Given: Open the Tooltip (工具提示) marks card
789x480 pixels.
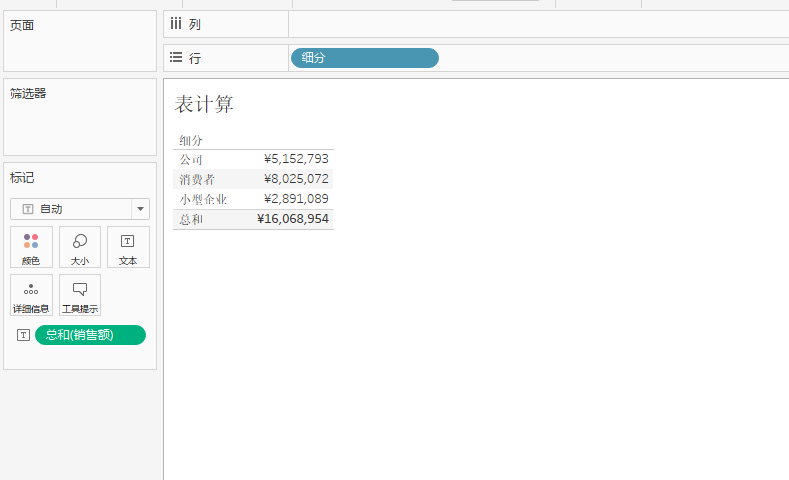Looking at the screenshot, I should (80, 295).
